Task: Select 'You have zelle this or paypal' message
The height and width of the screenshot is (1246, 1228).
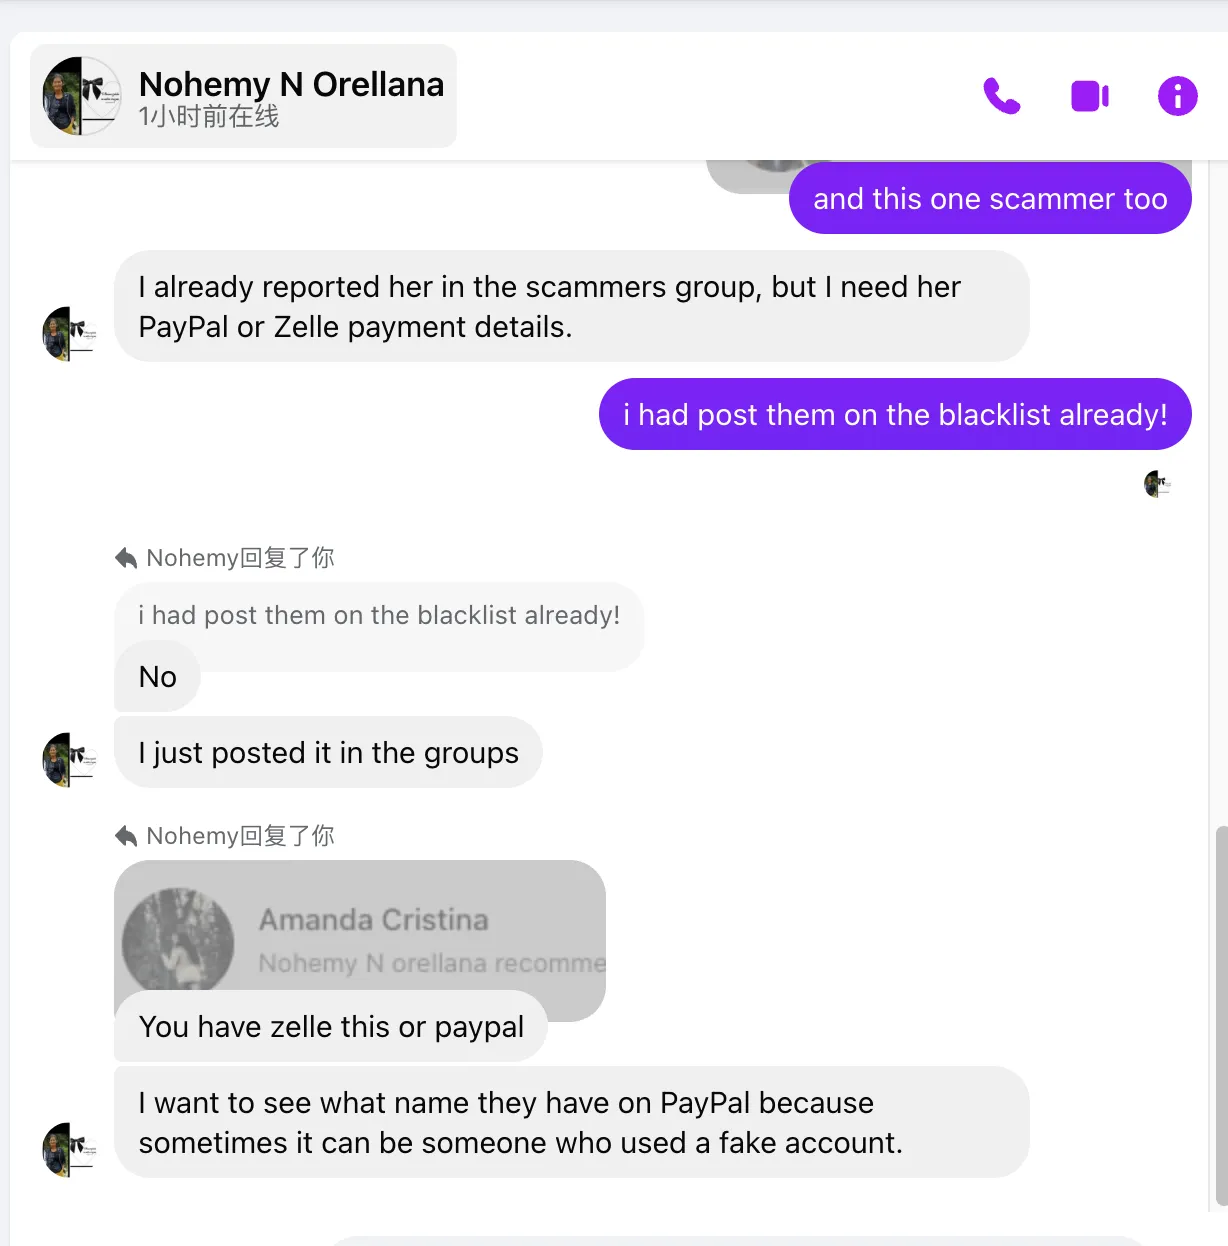Action: pyautogui.click(x=330, y=1026)
